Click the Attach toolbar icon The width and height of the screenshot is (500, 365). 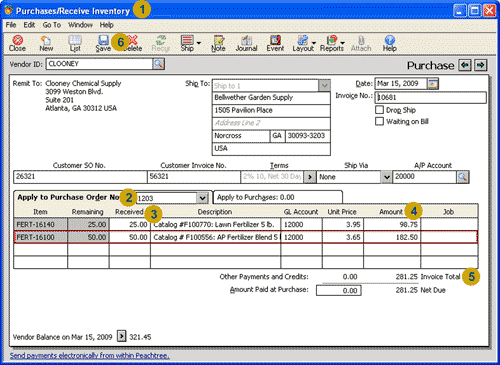tap(361, 43)
